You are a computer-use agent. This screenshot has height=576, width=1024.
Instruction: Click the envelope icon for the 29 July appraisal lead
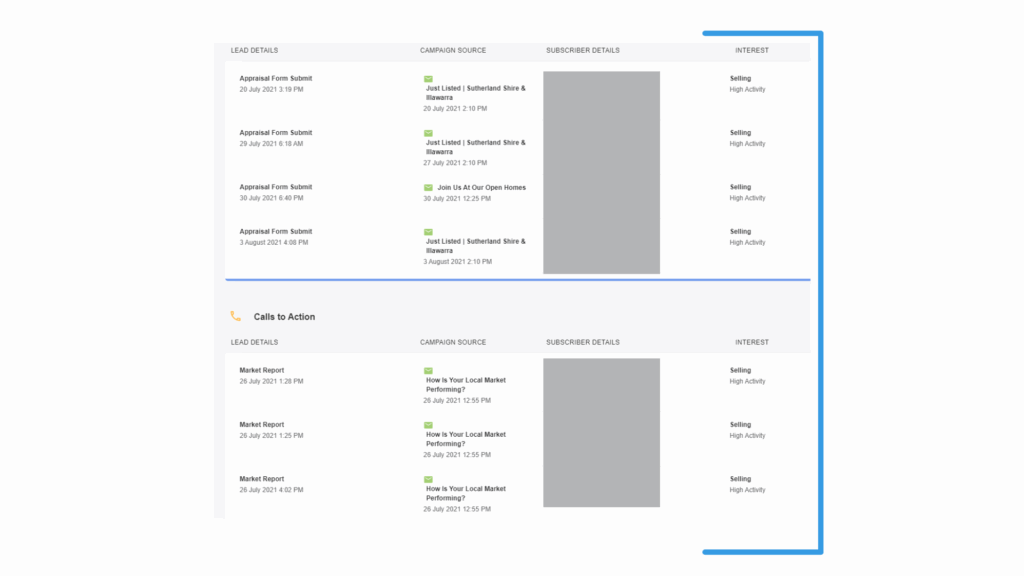tap(428, 133)
